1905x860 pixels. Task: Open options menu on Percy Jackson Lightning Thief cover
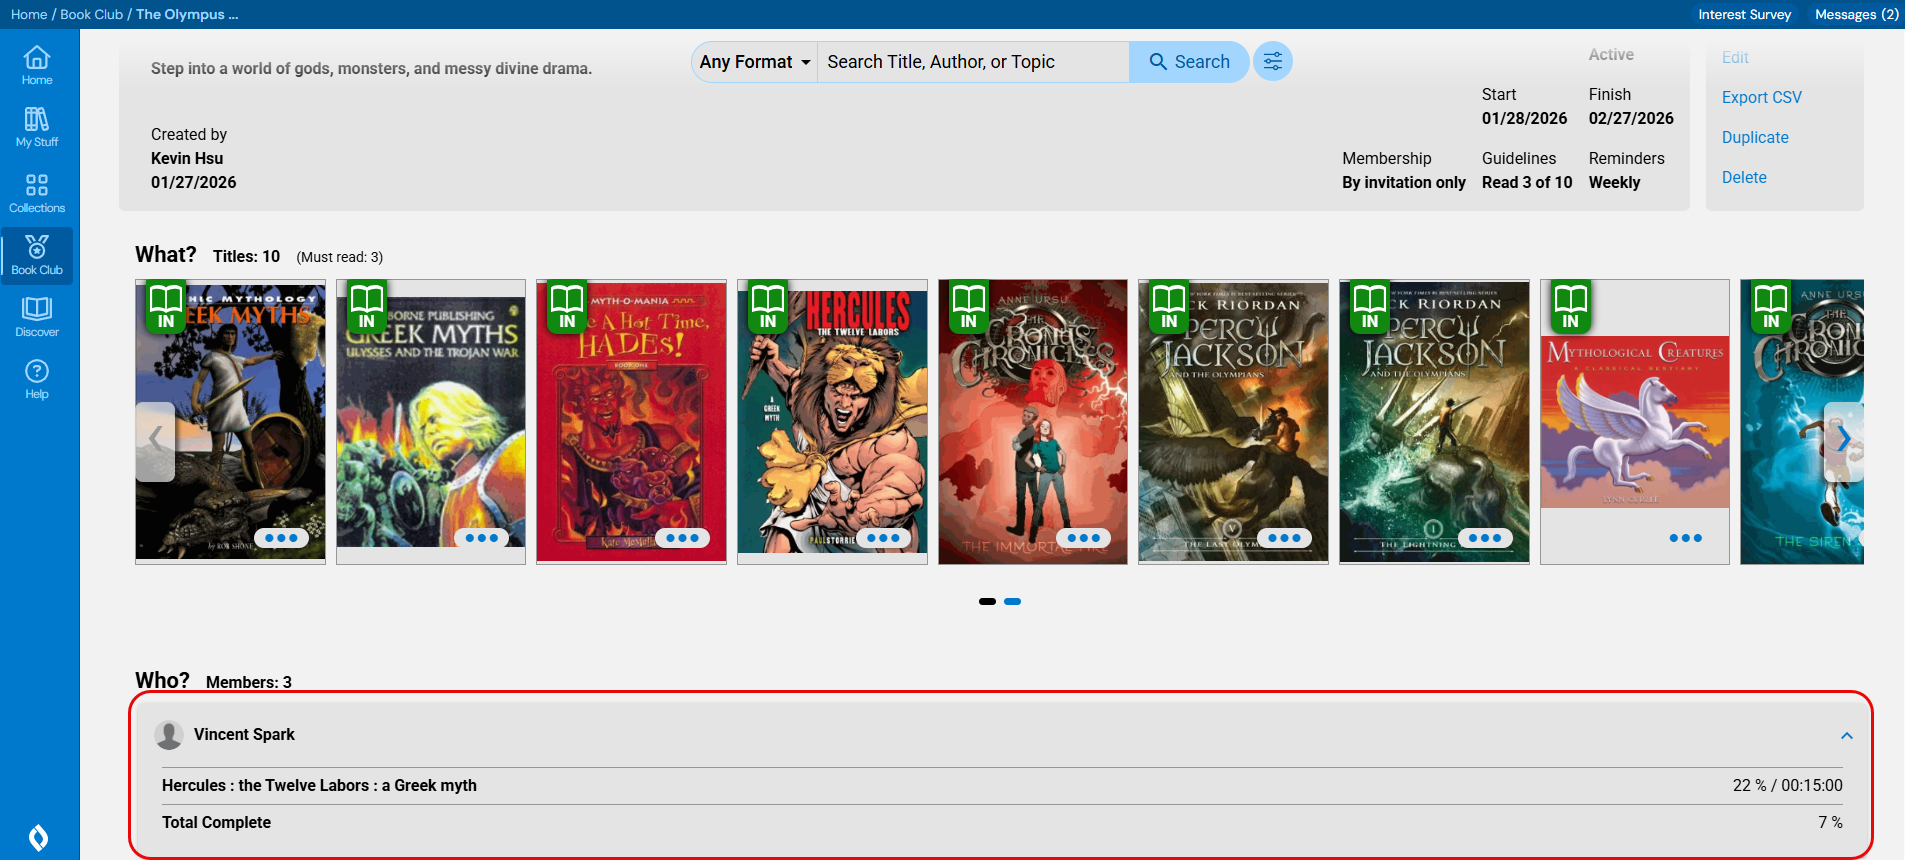click(1485, 538)
